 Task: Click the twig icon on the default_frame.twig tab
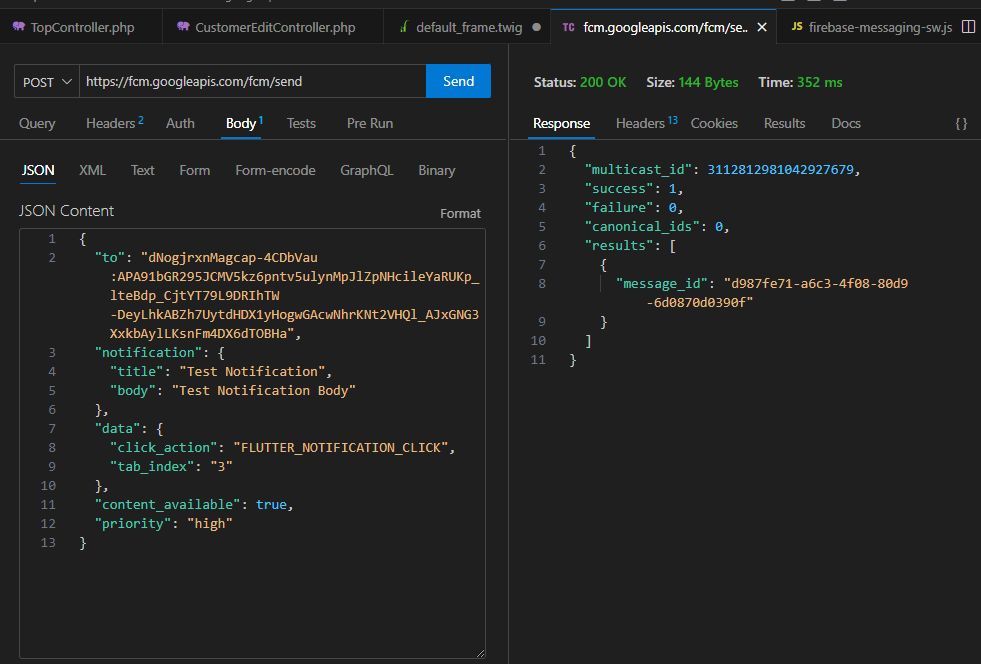point(404,27)
